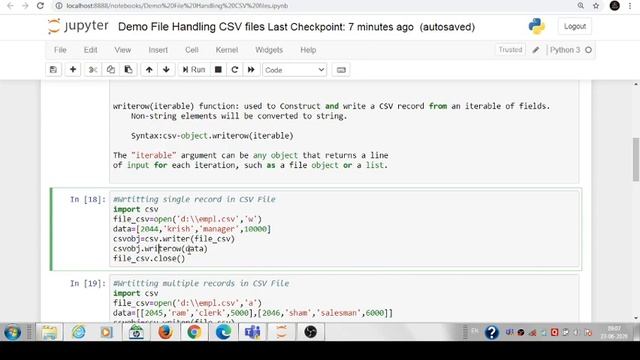Move selected cell down arrow
Screen dimensions: 640x360
[166, 70]
